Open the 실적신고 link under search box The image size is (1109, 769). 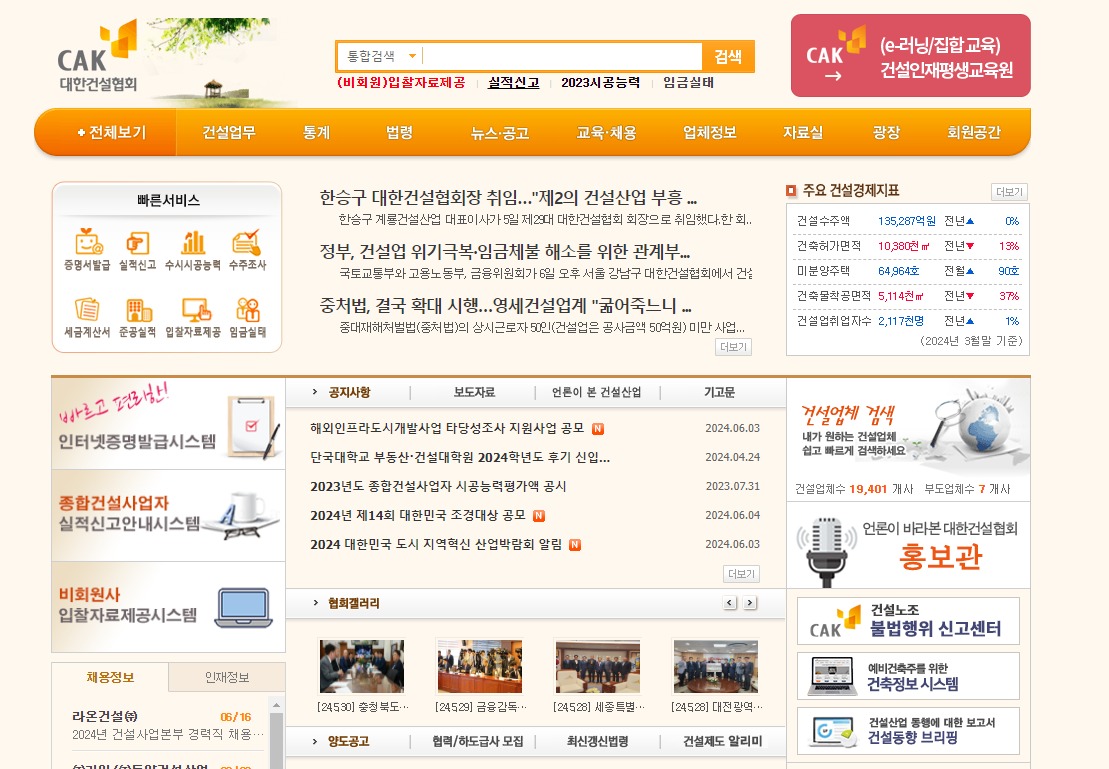tap(513, 83)
